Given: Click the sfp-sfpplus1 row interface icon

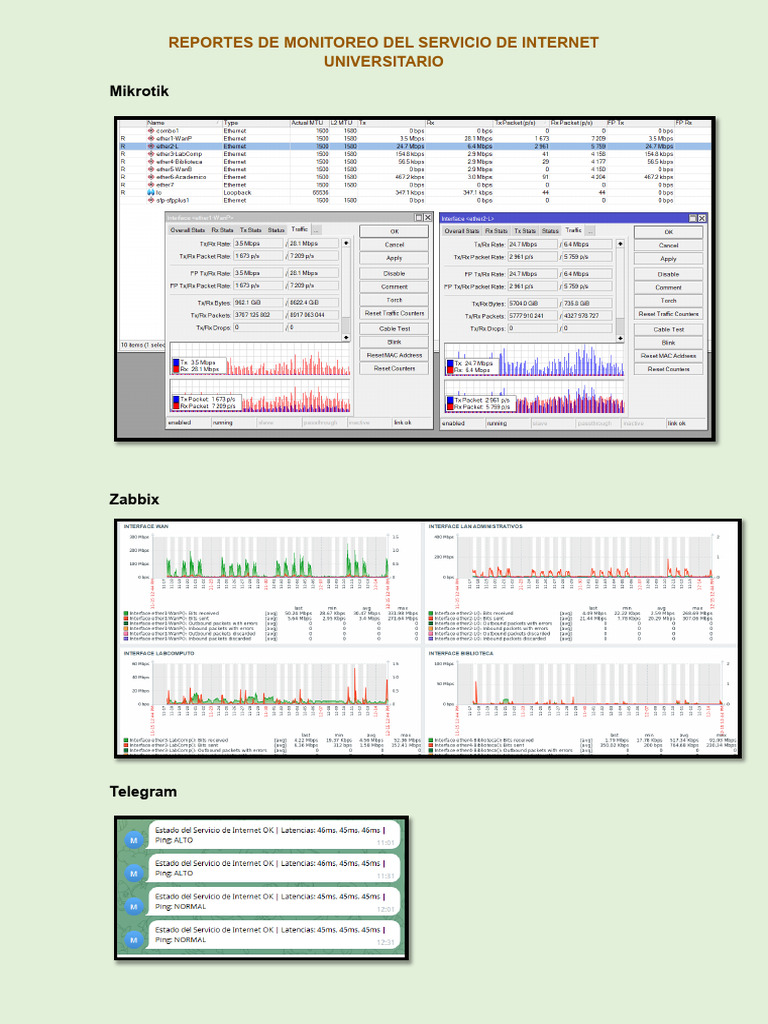Looking at the screenshot, I should tap(151, 200).
